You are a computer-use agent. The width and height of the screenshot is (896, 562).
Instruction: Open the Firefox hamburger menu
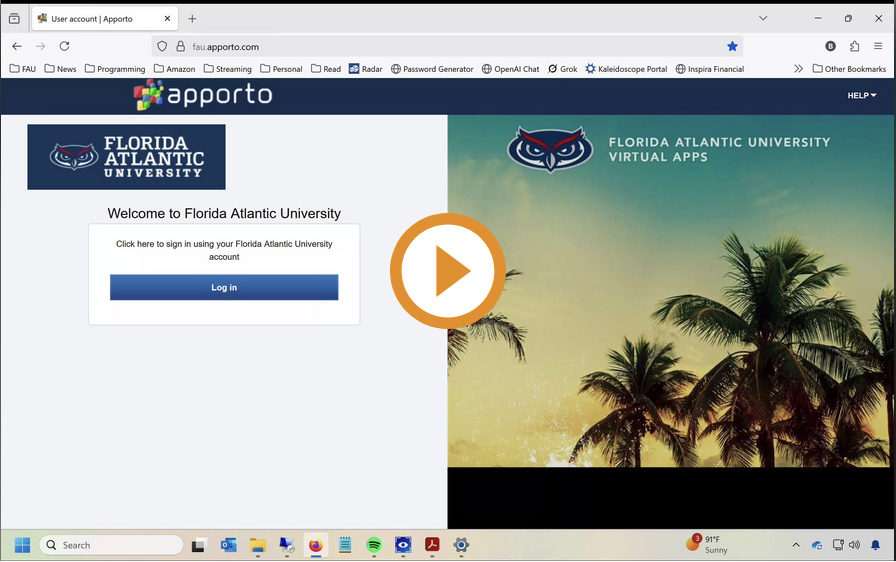[x=878, y=46]
